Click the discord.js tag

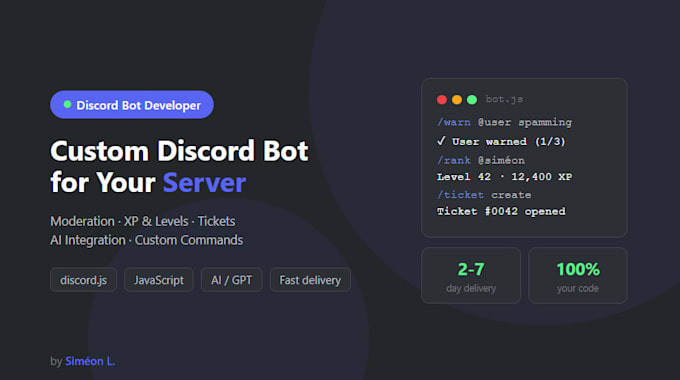[x=83, y=280]
